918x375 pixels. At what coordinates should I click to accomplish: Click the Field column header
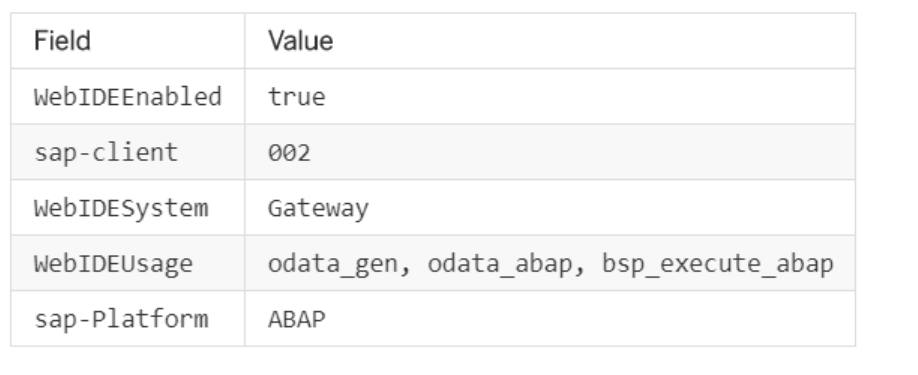tap(62, 41)
